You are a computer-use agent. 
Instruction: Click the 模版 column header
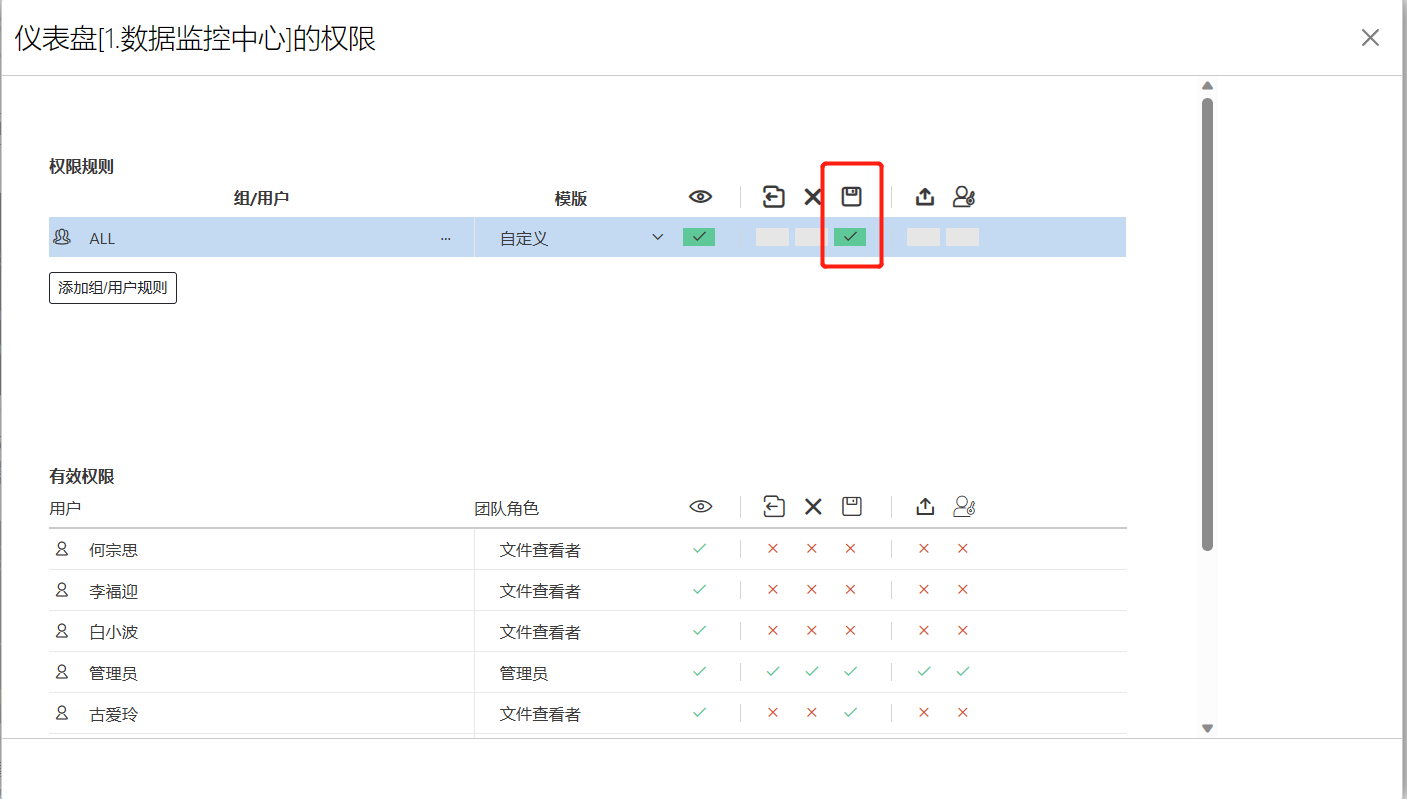point(571,198)
